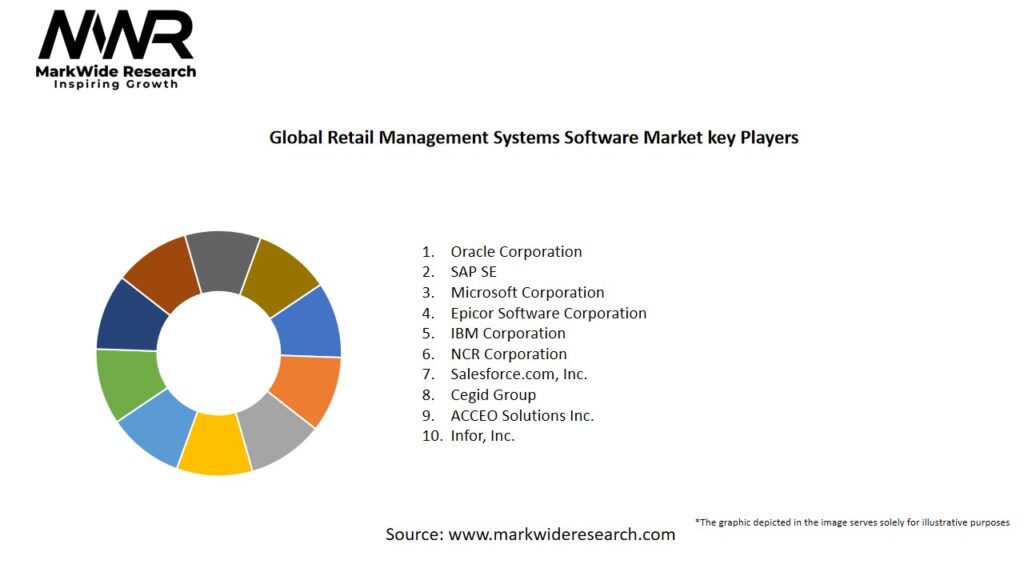Click the blue donut chart segment

pos(309,325)
